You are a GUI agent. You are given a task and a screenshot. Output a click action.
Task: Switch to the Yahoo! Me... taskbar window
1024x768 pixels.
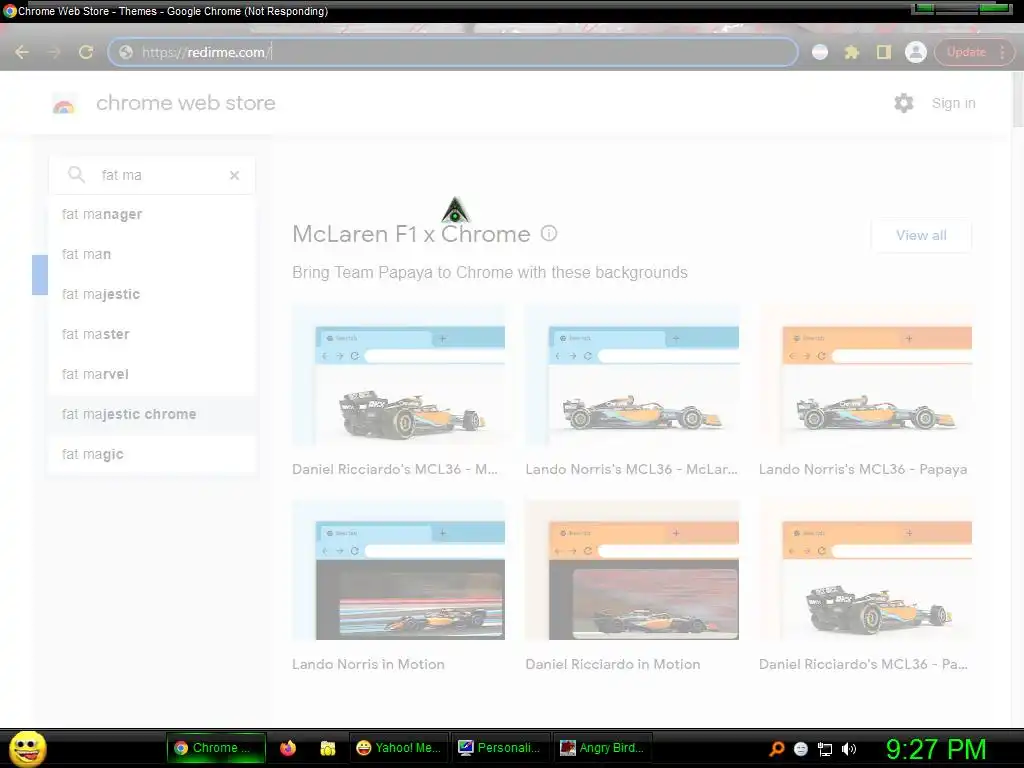(x=398, y=748)
